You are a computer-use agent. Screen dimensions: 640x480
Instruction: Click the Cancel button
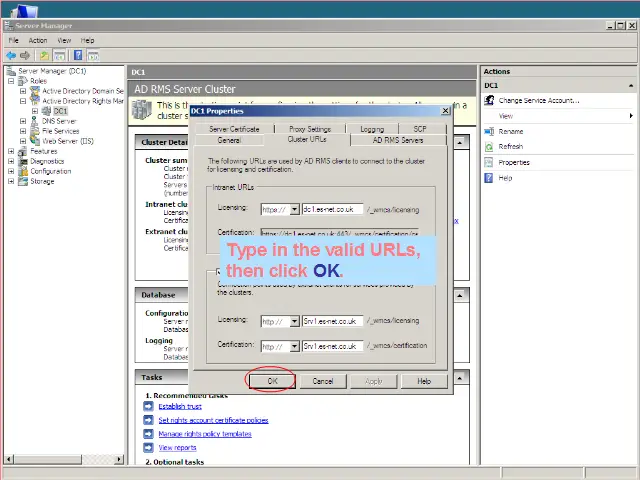pyautogui.click(x=323, y=381)
